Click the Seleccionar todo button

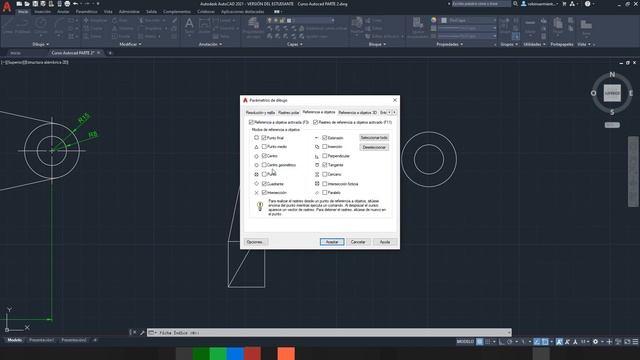(x=374, y=138)
